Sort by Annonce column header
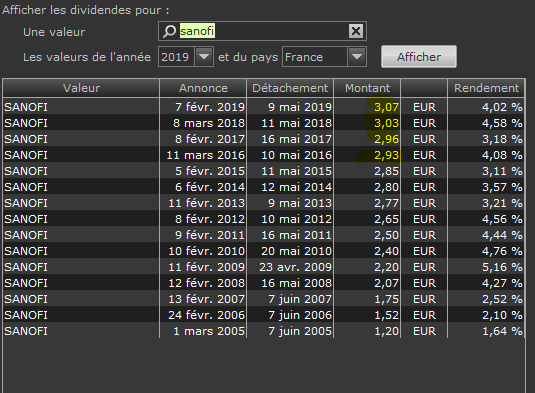The image size is (535, 393). click(203, 88)
